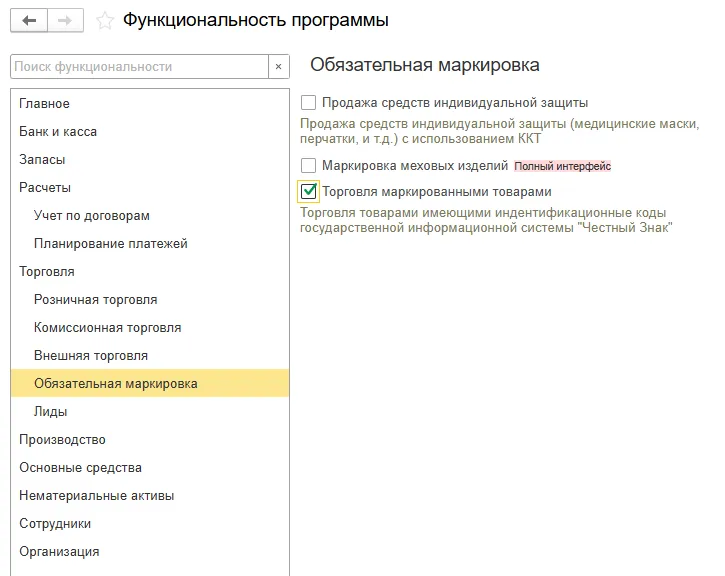
Task: Click the 'Функциональность программы' page title
Action: (x=256, y=20)
